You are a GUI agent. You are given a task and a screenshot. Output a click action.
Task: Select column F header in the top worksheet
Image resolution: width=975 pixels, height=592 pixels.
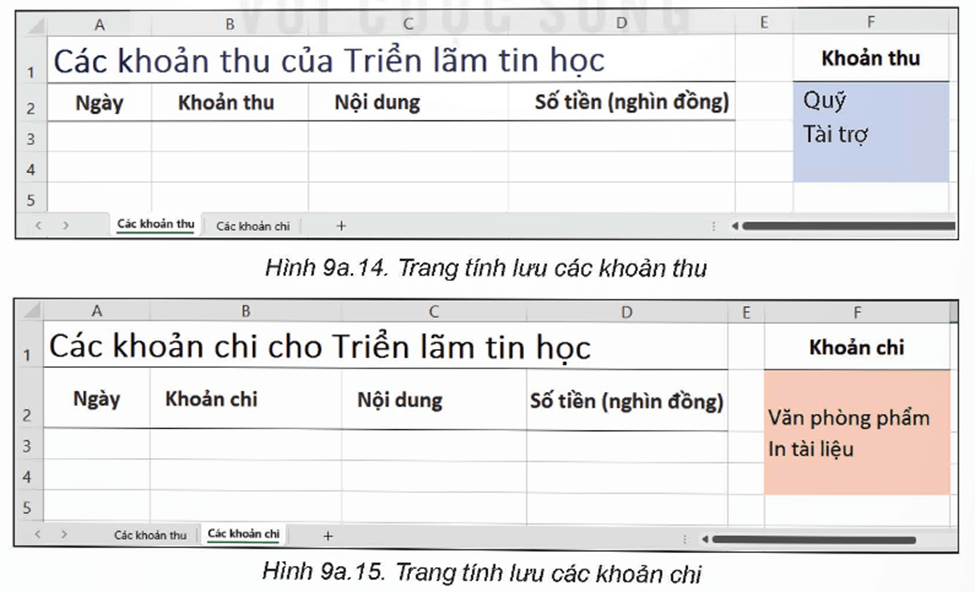pos(871,22)
